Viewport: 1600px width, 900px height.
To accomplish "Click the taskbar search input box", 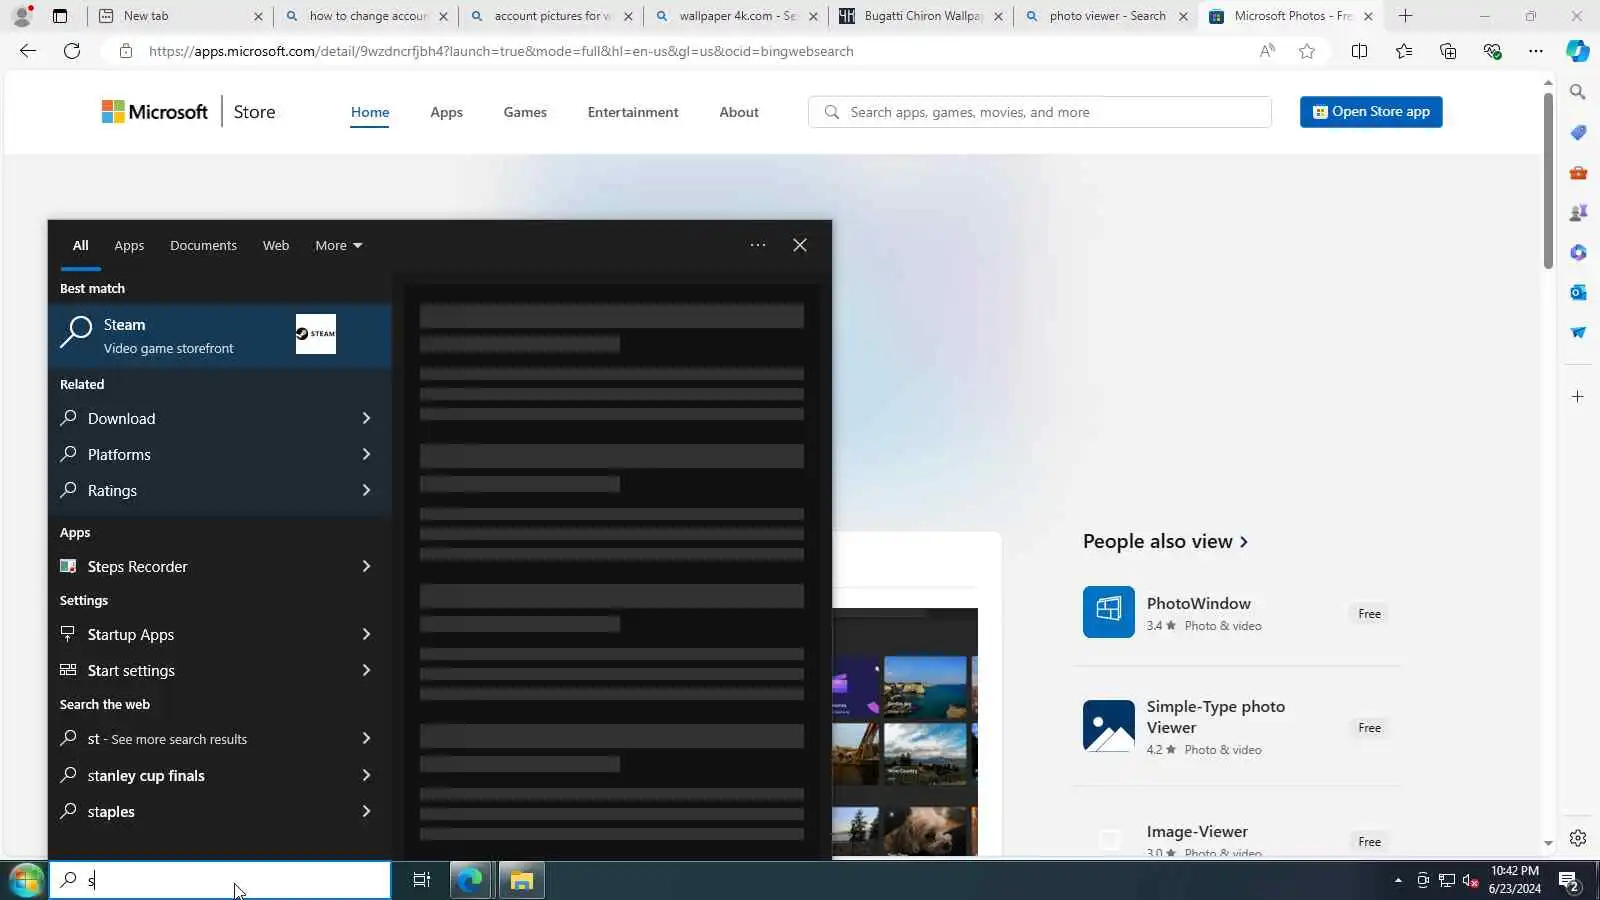I will click(x=220, y=880).
